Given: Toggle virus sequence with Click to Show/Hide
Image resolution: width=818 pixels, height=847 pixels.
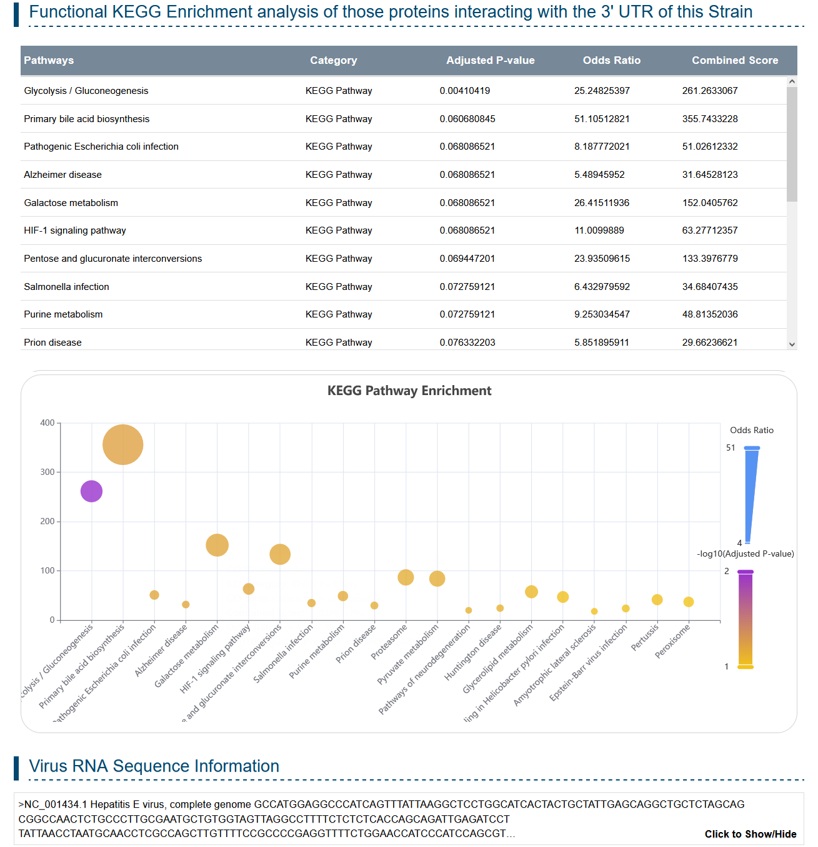Looking at the screenshot, I should [750, 834].
